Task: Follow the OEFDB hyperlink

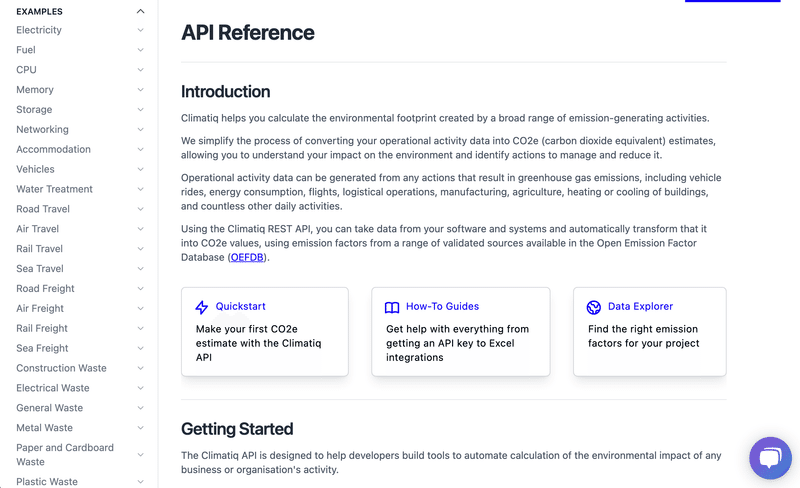Action: click(x=247, y=257)
